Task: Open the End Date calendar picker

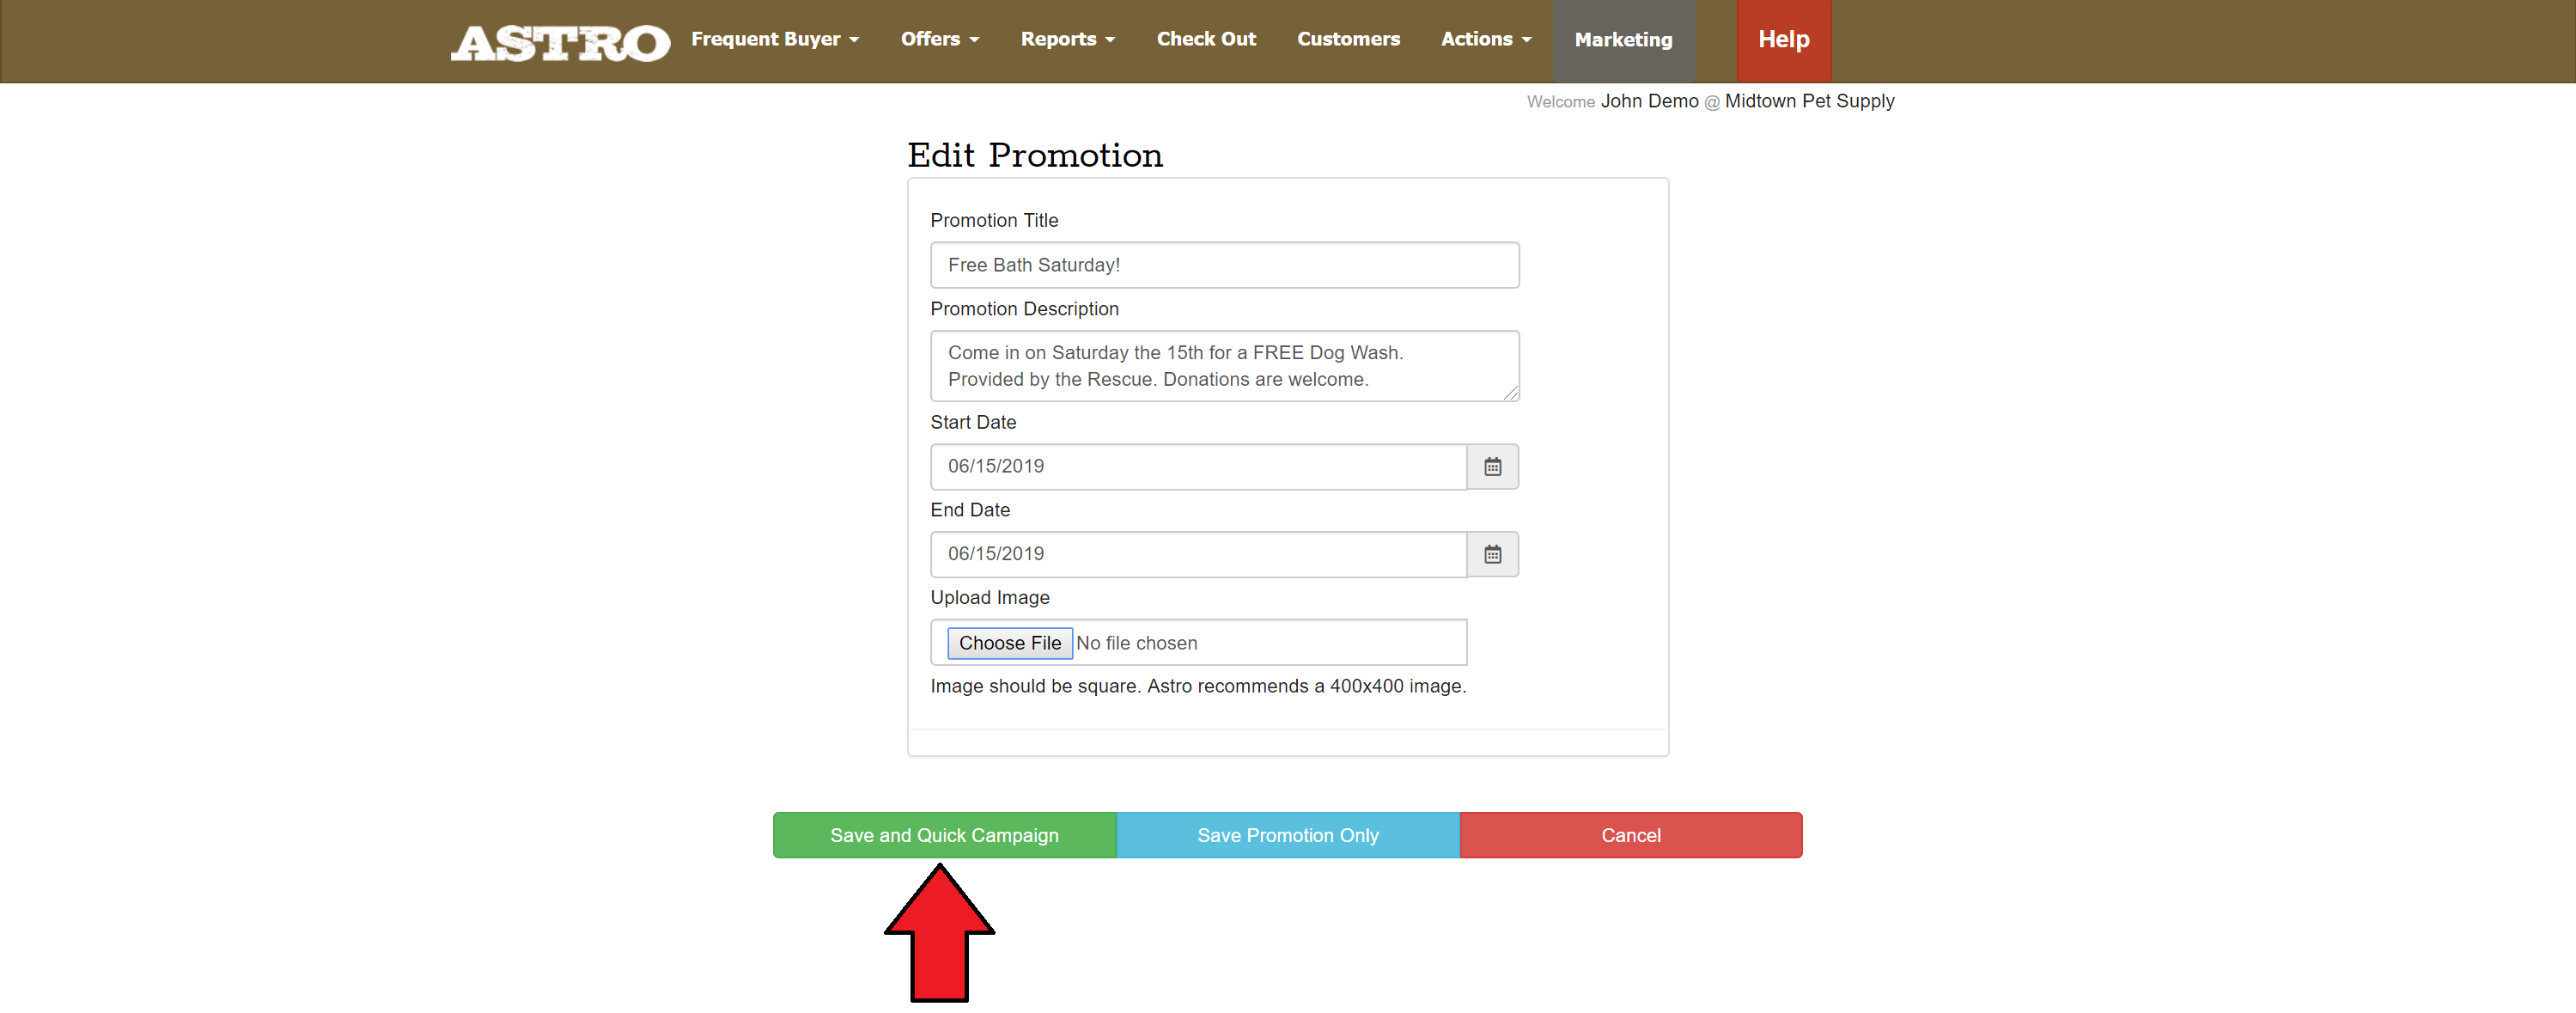Action: [x=1492, y=554]
